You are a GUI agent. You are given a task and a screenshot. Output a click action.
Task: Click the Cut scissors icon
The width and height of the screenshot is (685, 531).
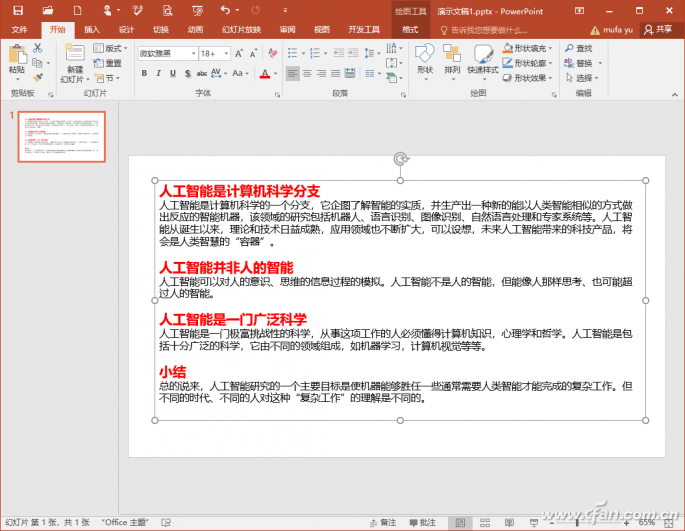pos(38,48)
